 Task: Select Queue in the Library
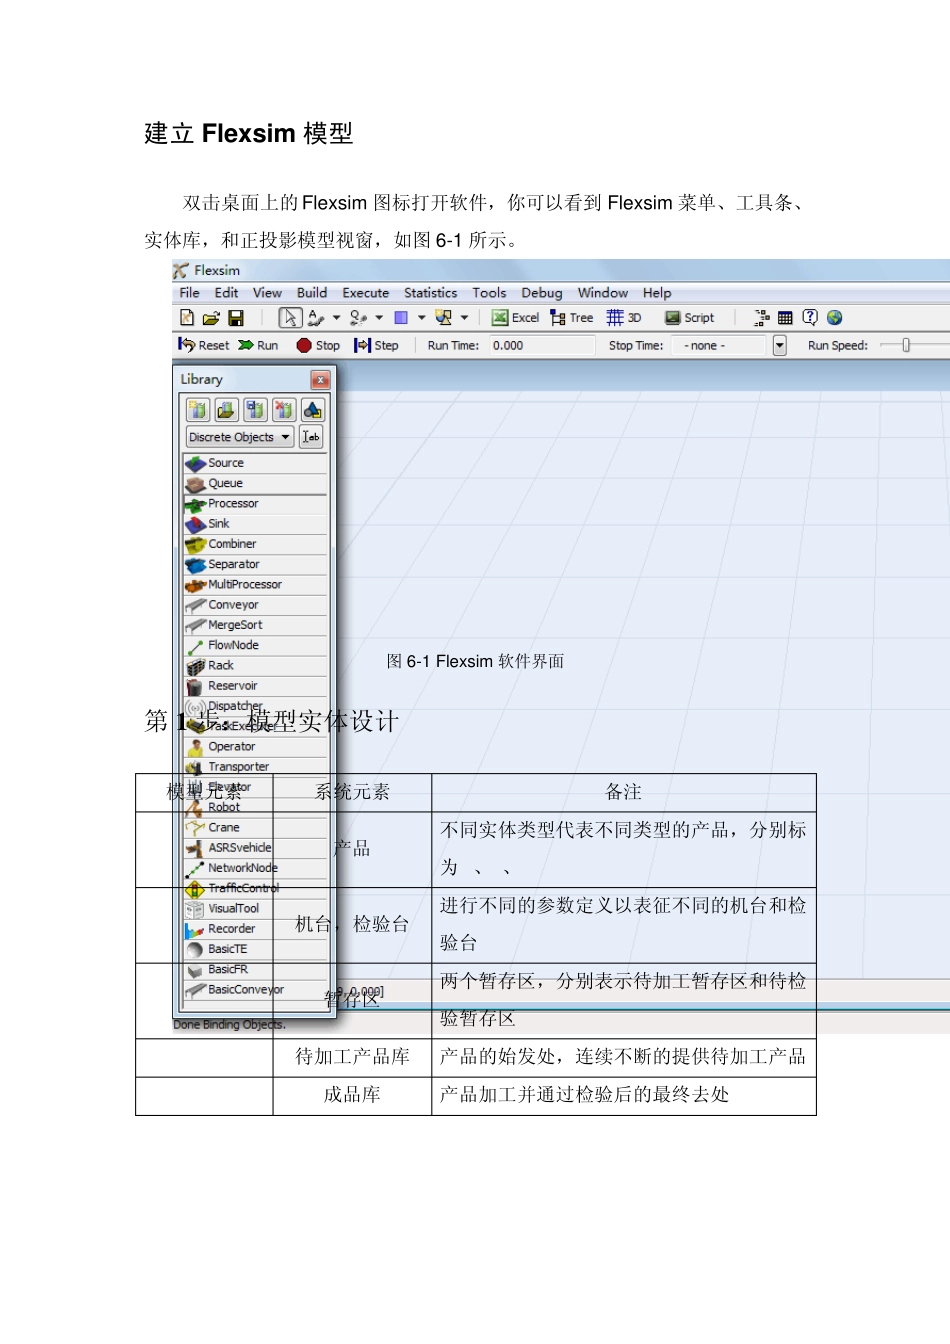(x=256, y=484)
